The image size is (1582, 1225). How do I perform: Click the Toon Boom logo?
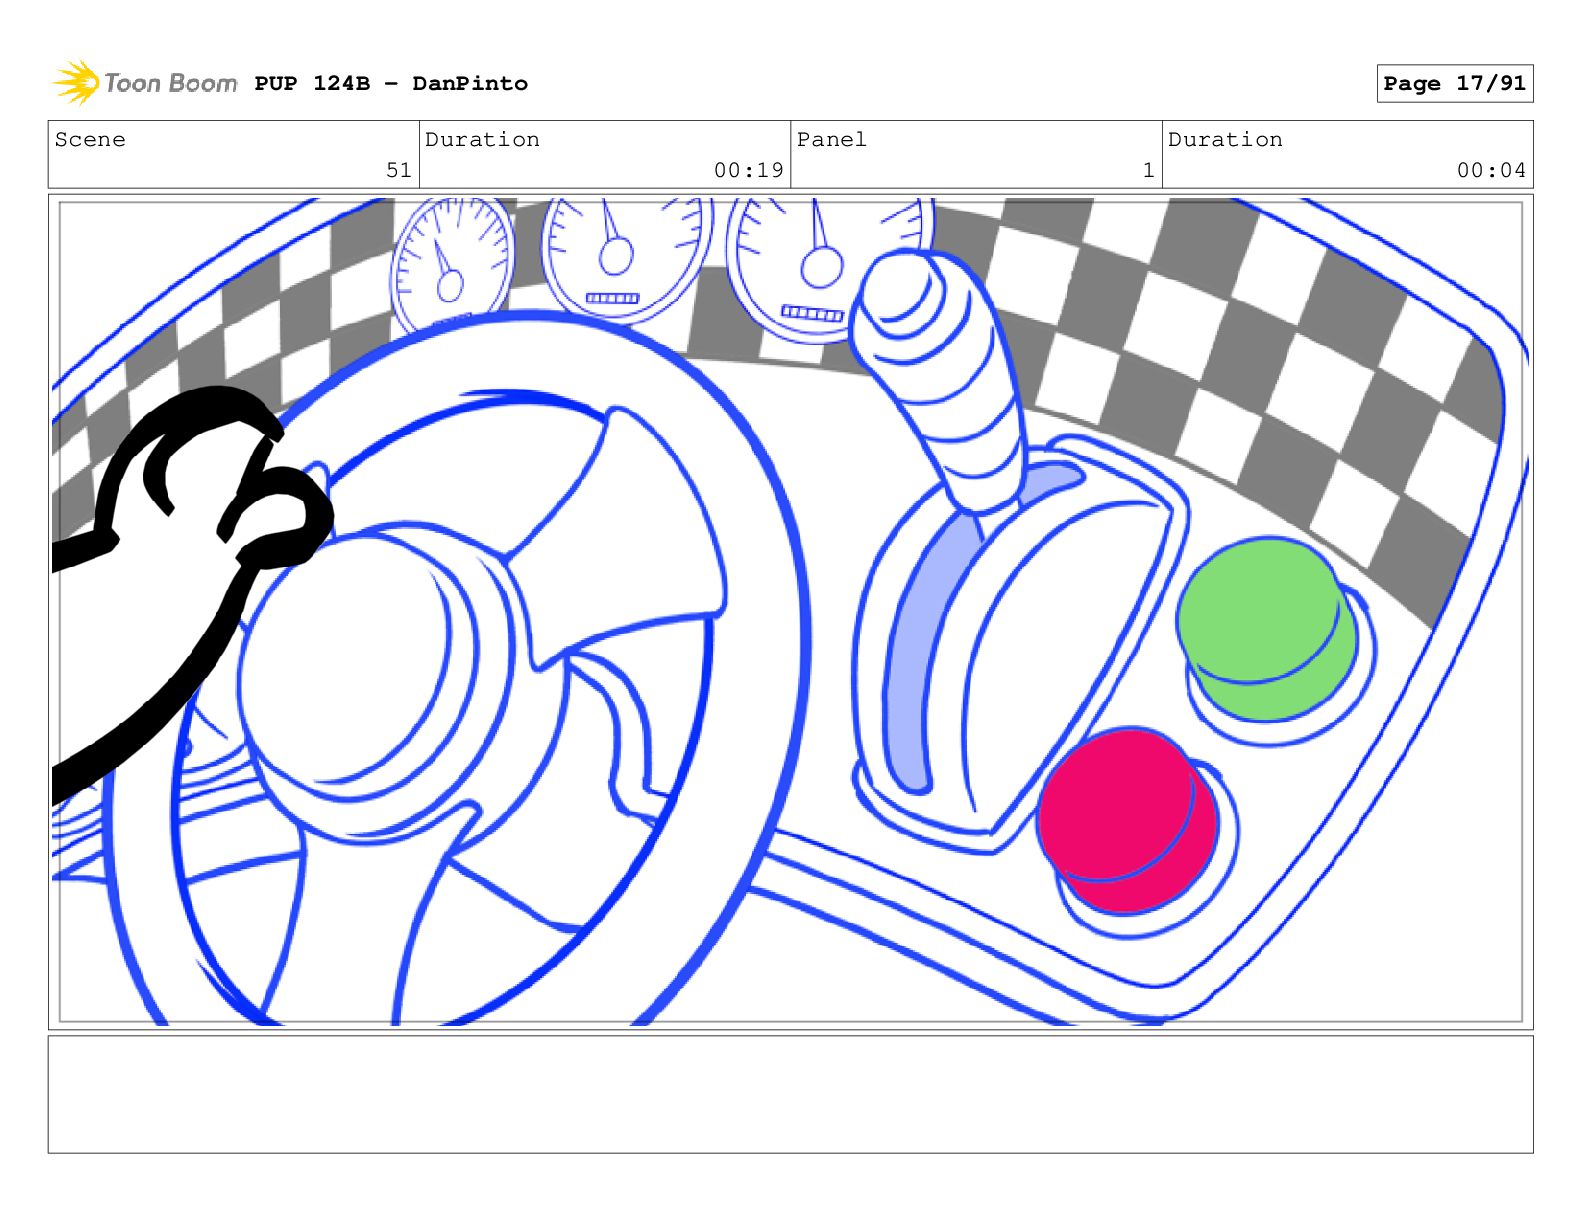[144, 82]
